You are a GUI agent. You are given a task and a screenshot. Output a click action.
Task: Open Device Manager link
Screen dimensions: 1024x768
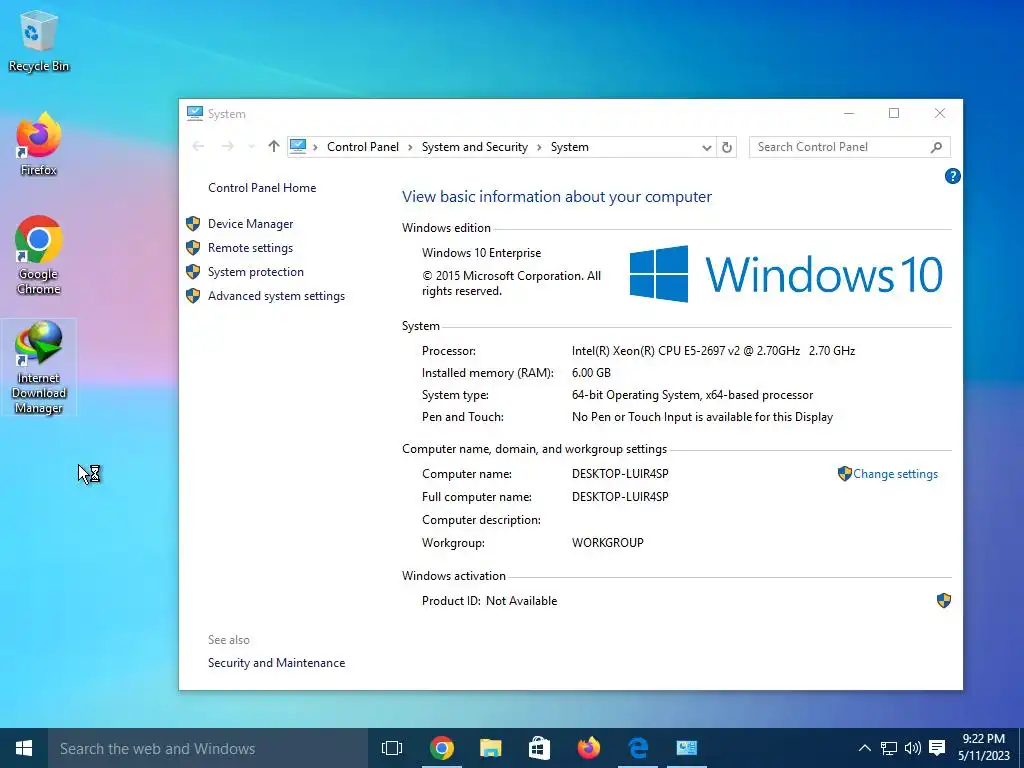[250, 224]
